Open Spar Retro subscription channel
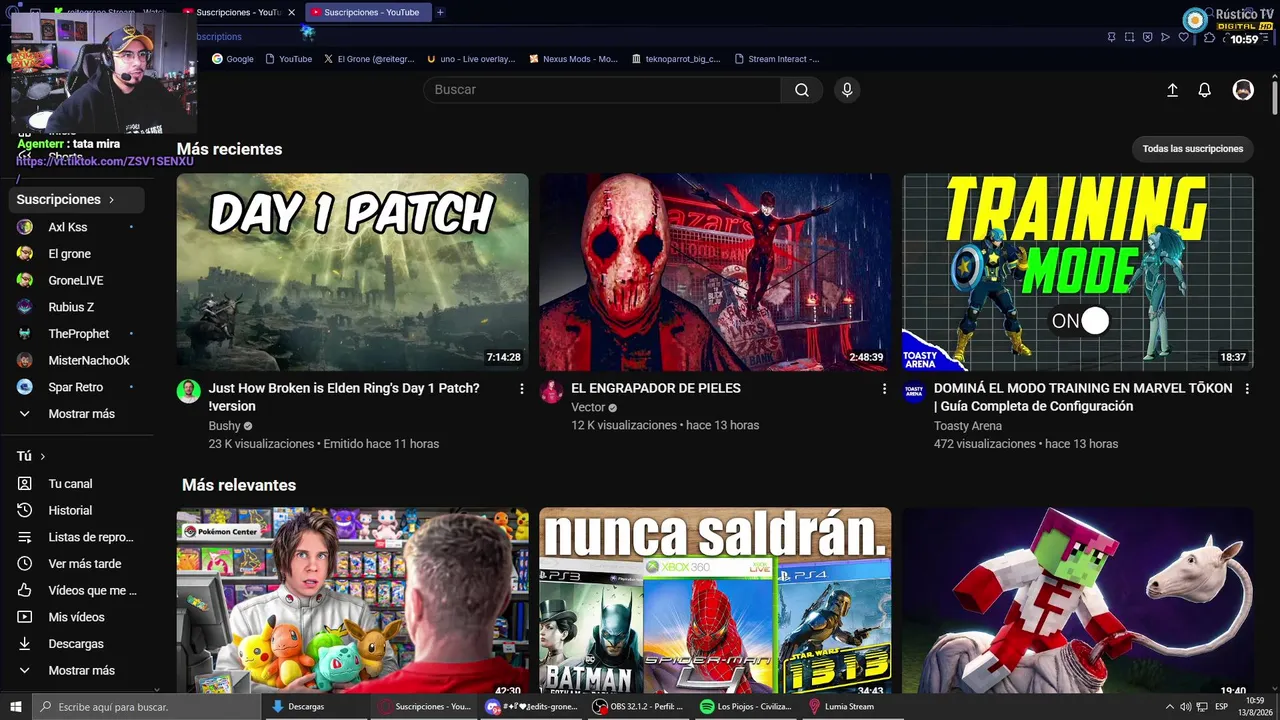The image size is (1280, 720). (77, 387)
